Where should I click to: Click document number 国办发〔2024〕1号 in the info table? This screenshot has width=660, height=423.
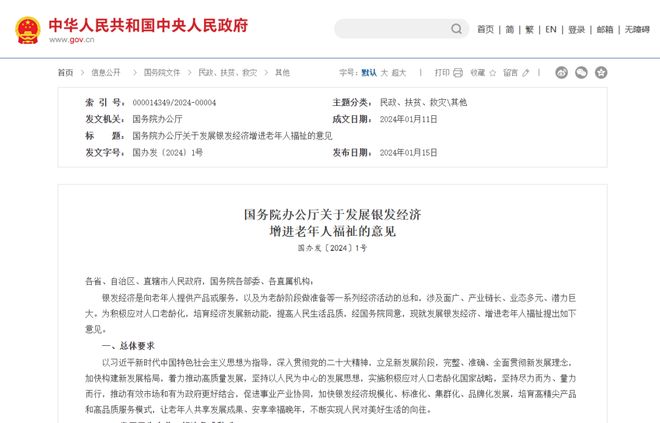pos(168,153)
